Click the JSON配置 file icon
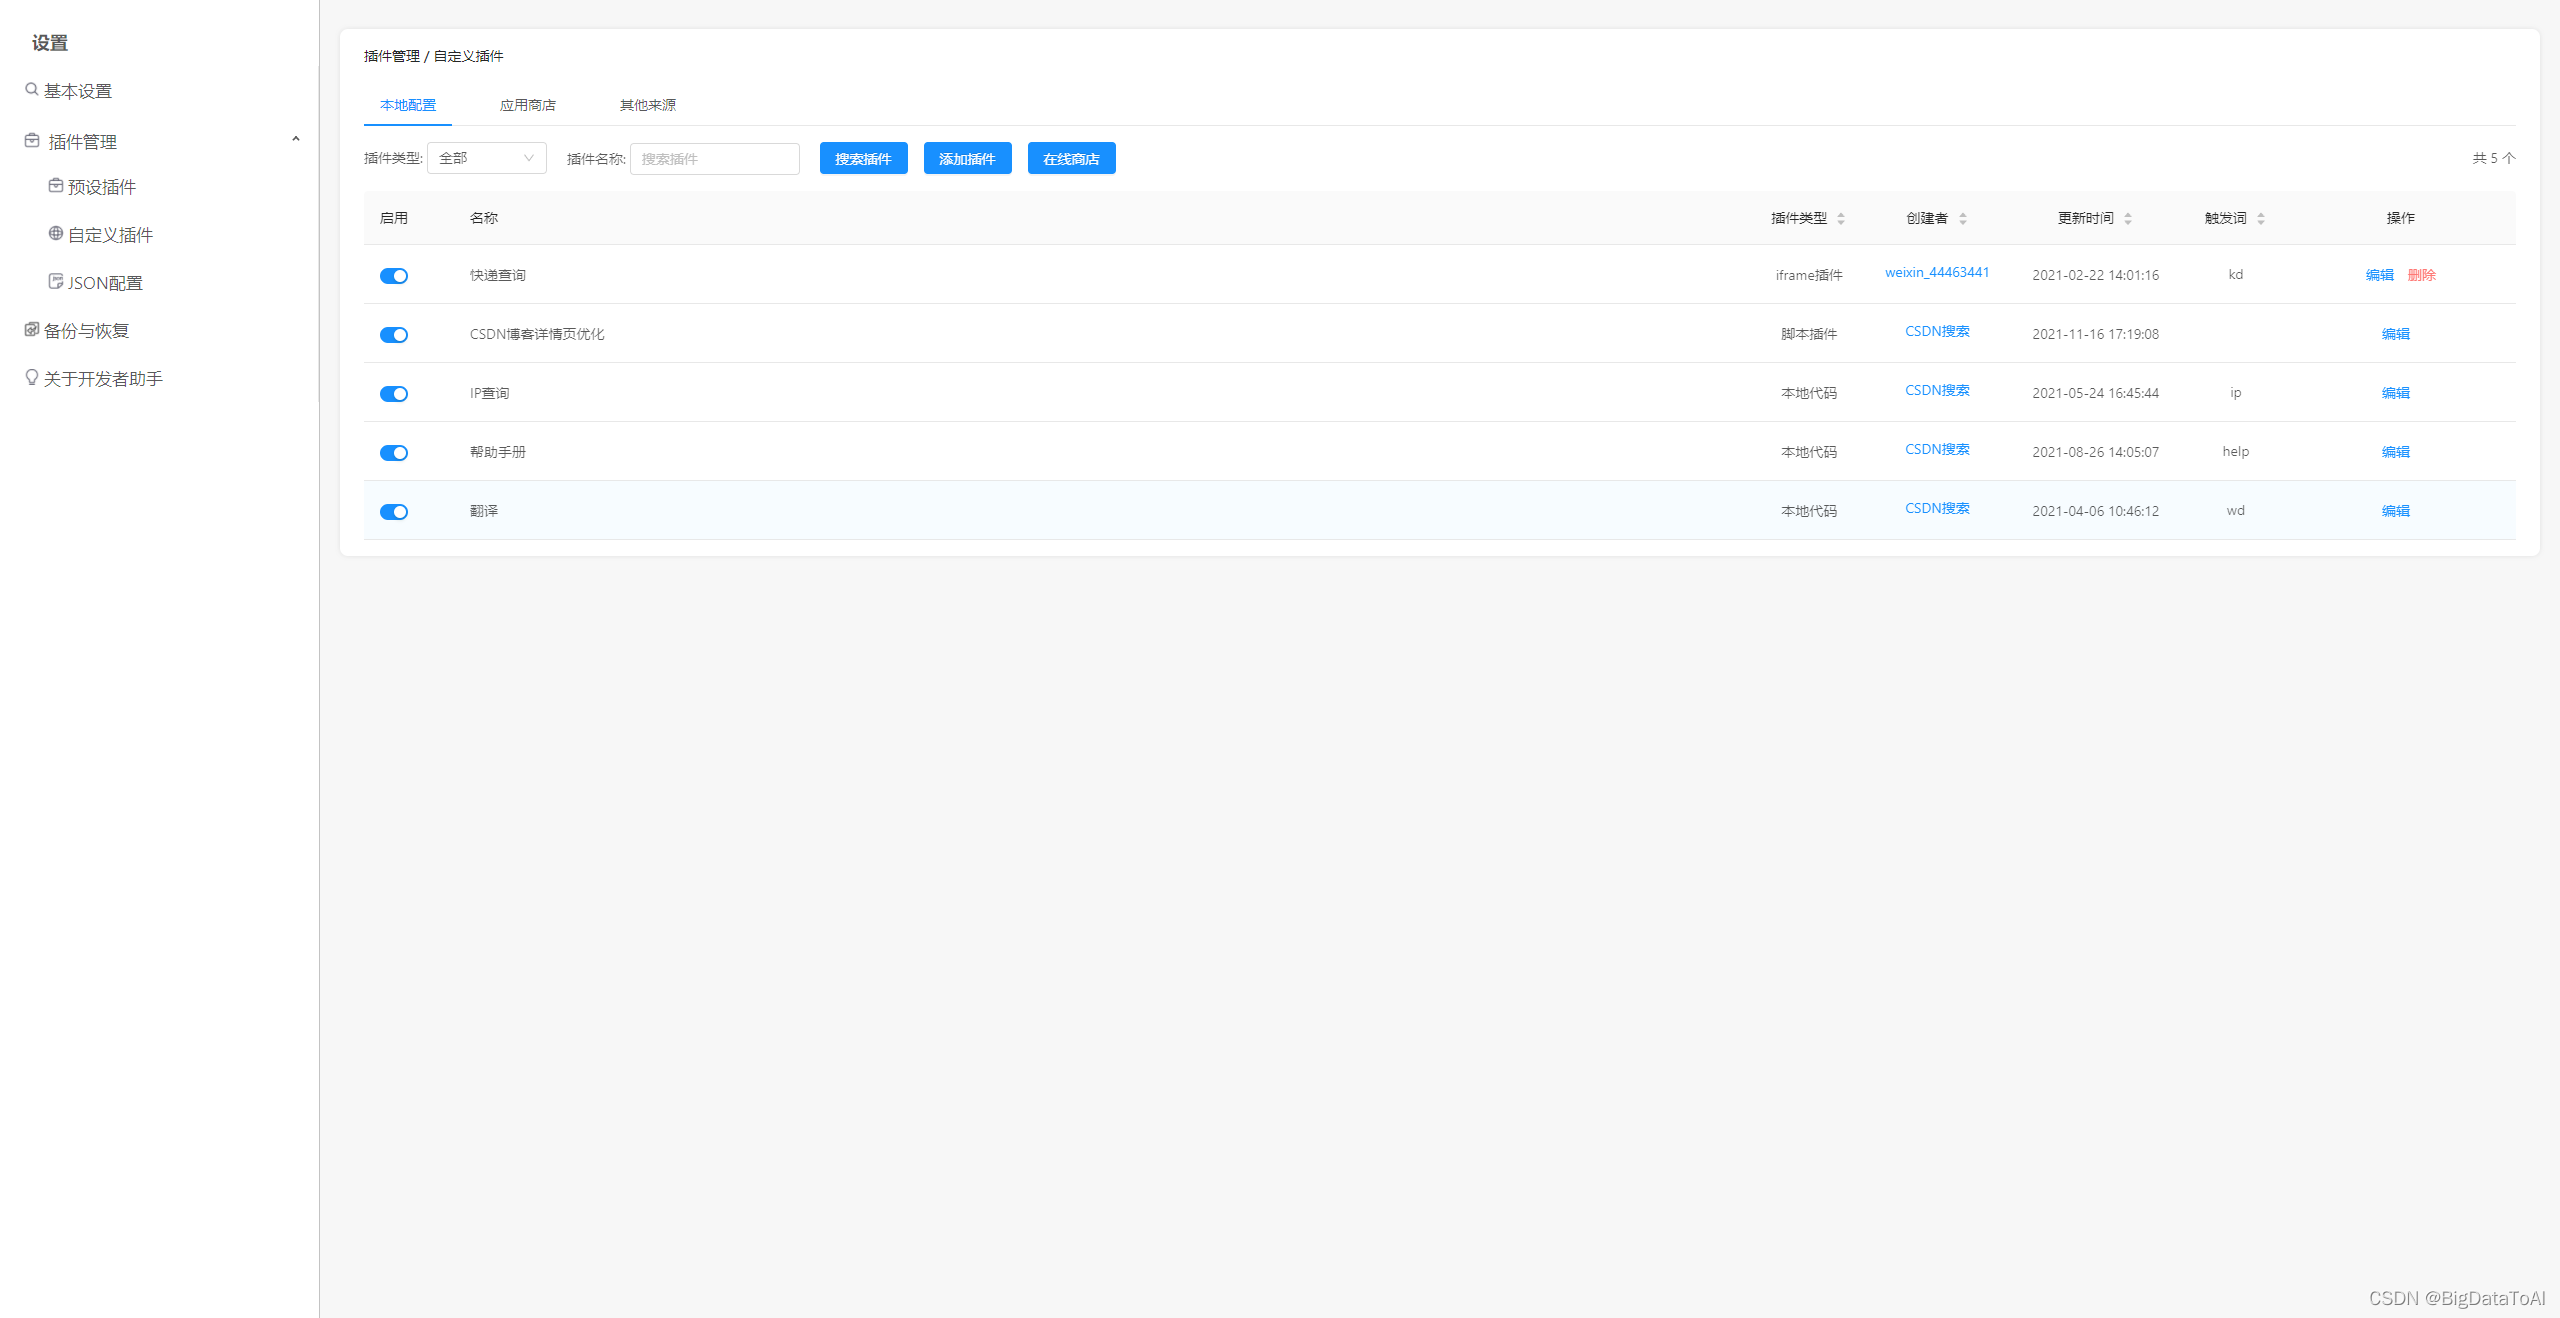Image resolution: width=2560 pixels, height=1318 pixels. 56,282
